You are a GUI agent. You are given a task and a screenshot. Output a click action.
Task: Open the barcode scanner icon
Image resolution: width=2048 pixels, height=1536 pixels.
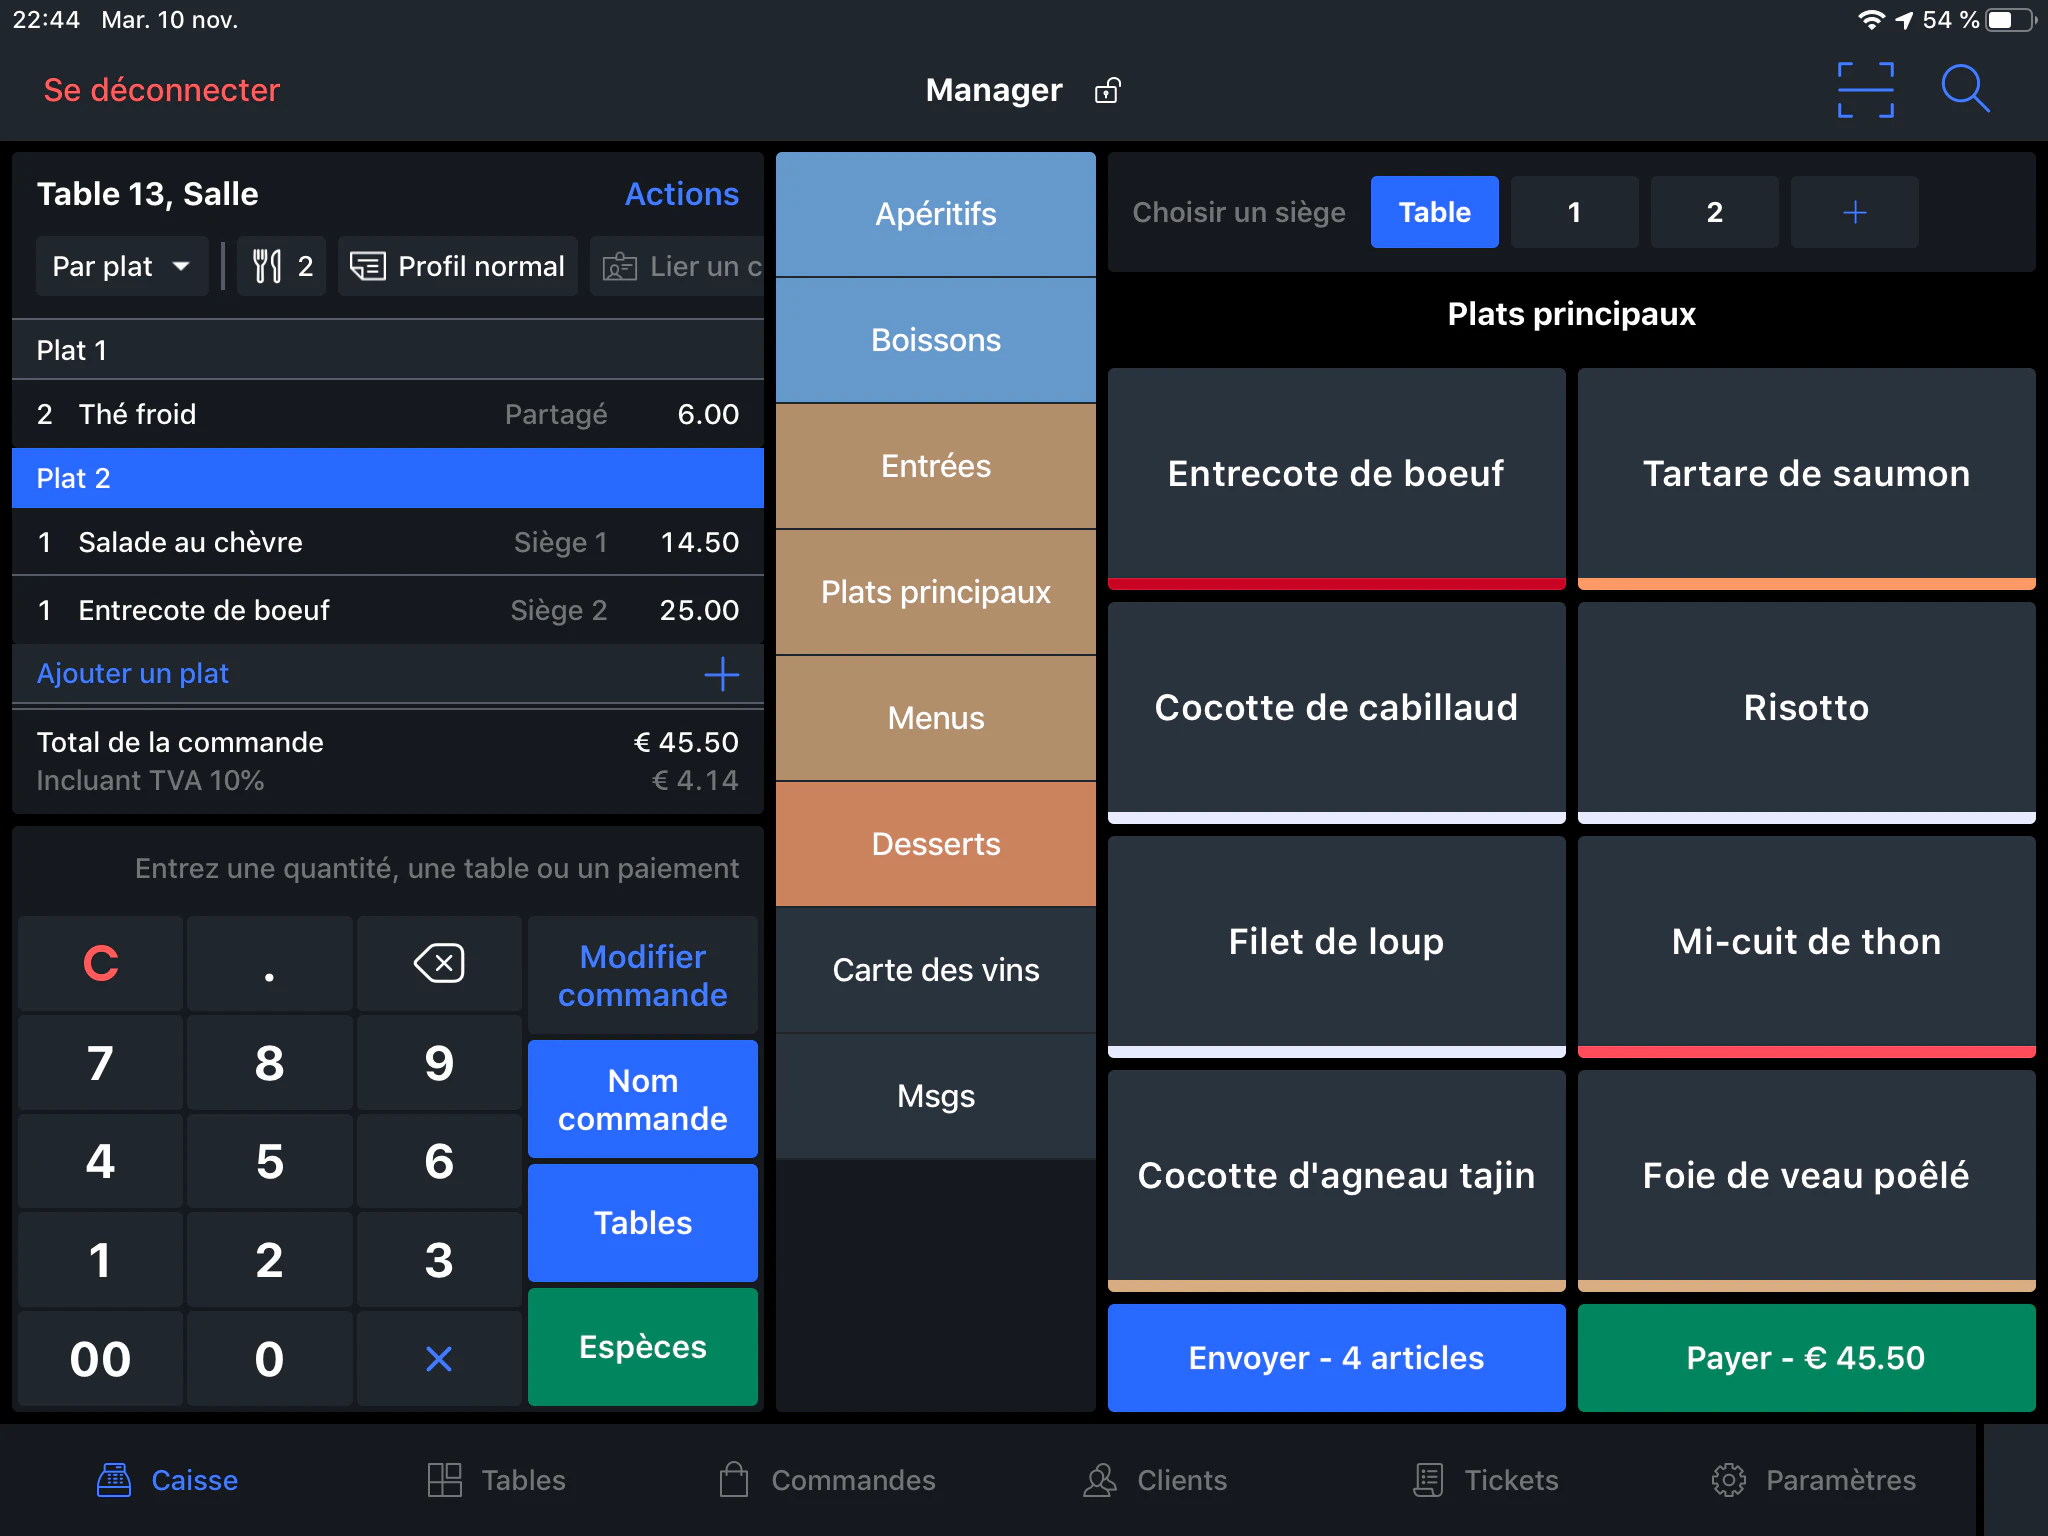[1865, 90]
